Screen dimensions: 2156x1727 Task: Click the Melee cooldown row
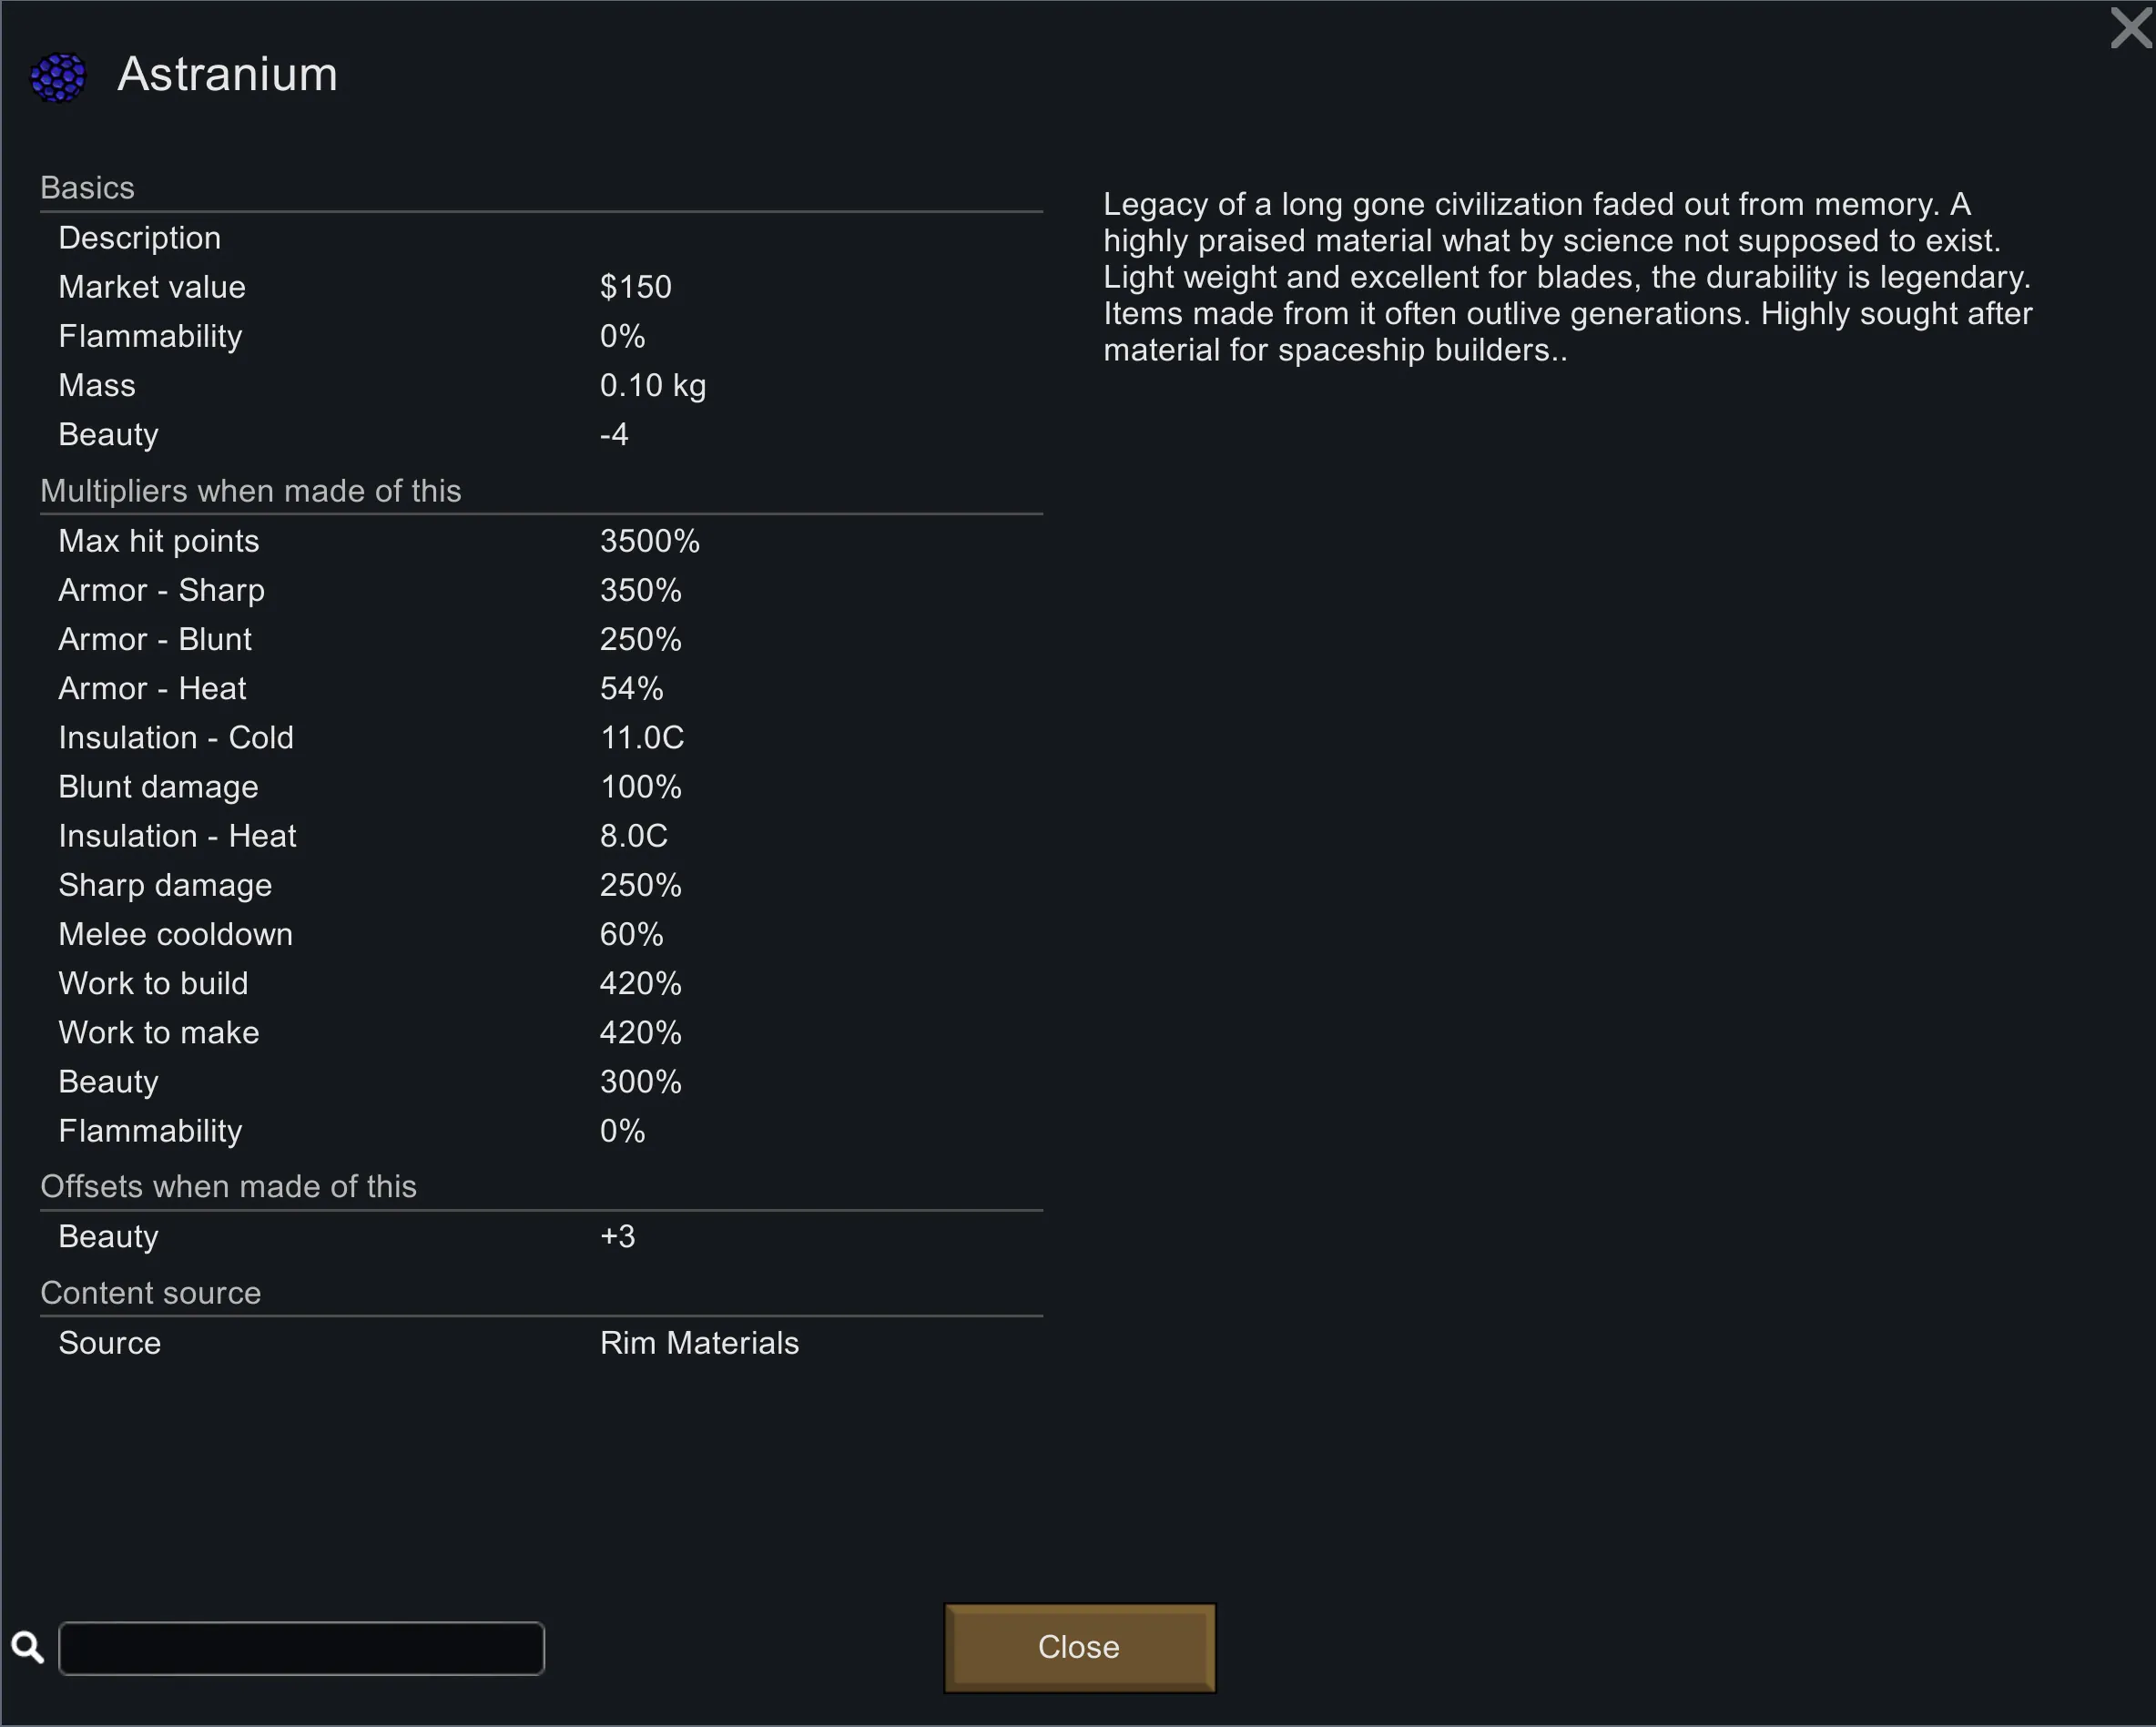[x=540, y=934]
